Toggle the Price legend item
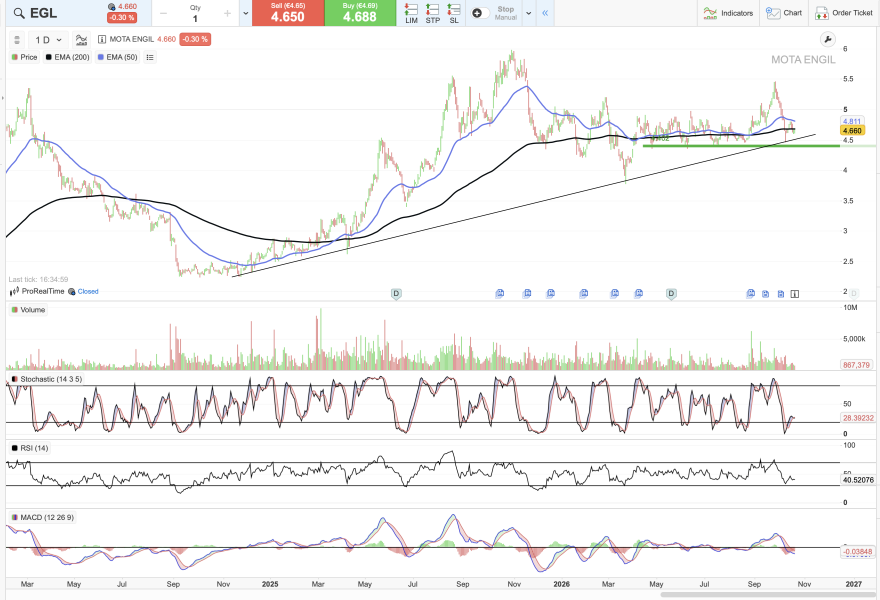Image resolution: width=880 pixels, height=600 pixels. pos(24,57)
